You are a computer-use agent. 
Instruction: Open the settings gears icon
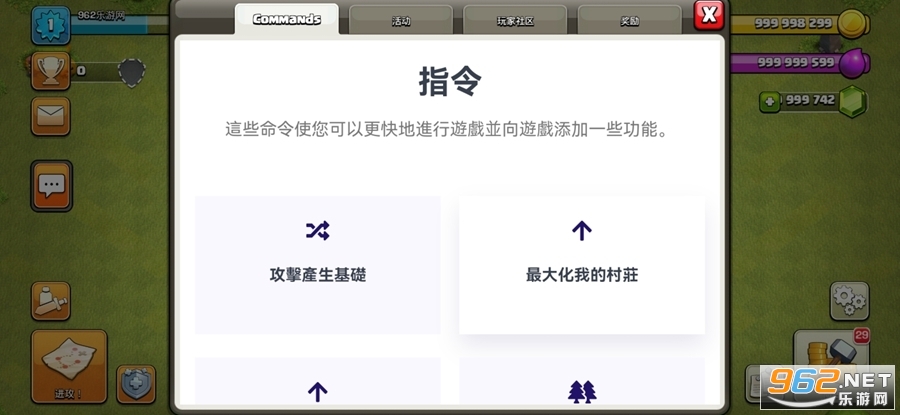(x=849, y=301)
